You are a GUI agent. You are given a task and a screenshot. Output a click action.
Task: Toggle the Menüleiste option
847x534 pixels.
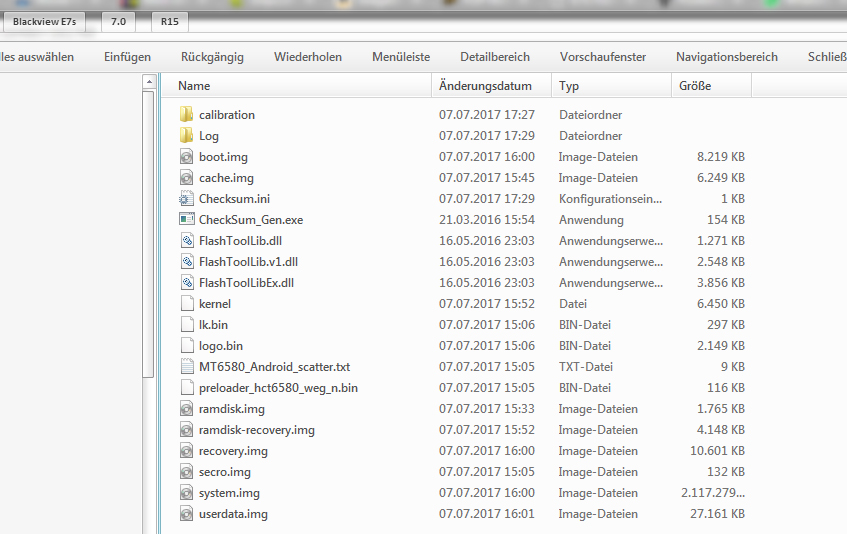point(401,57)
